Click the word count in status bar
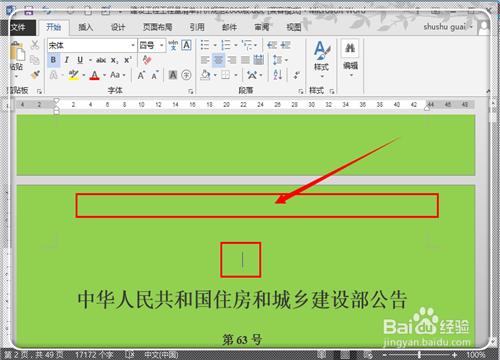 [94, 355]
